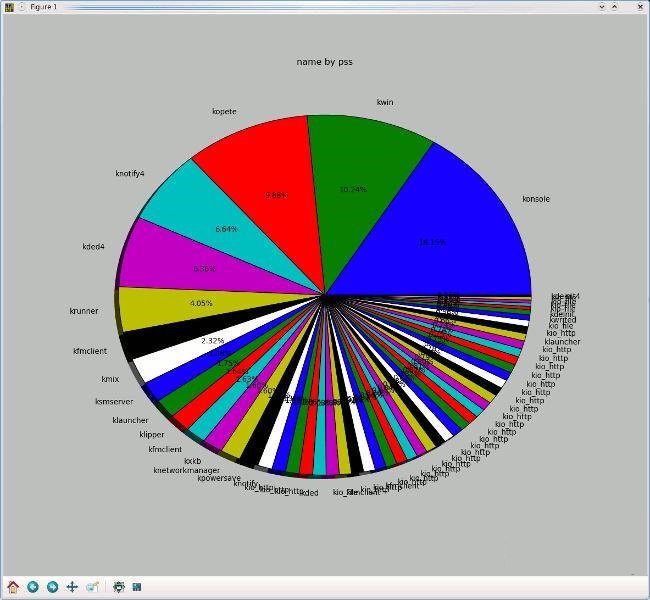Open the window menu icon in title bar
The image size is (650, 600).
[x=9, y=7]
